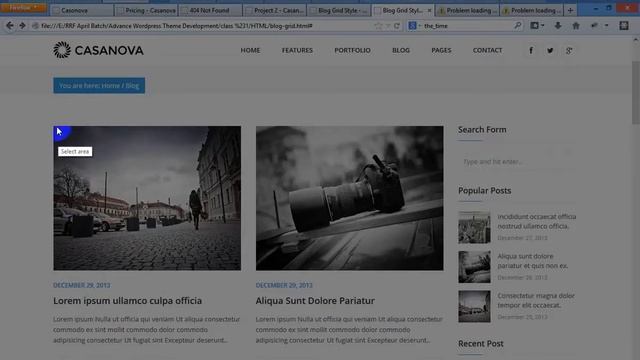Switch to the second Problem loading tab

[531, 10]
